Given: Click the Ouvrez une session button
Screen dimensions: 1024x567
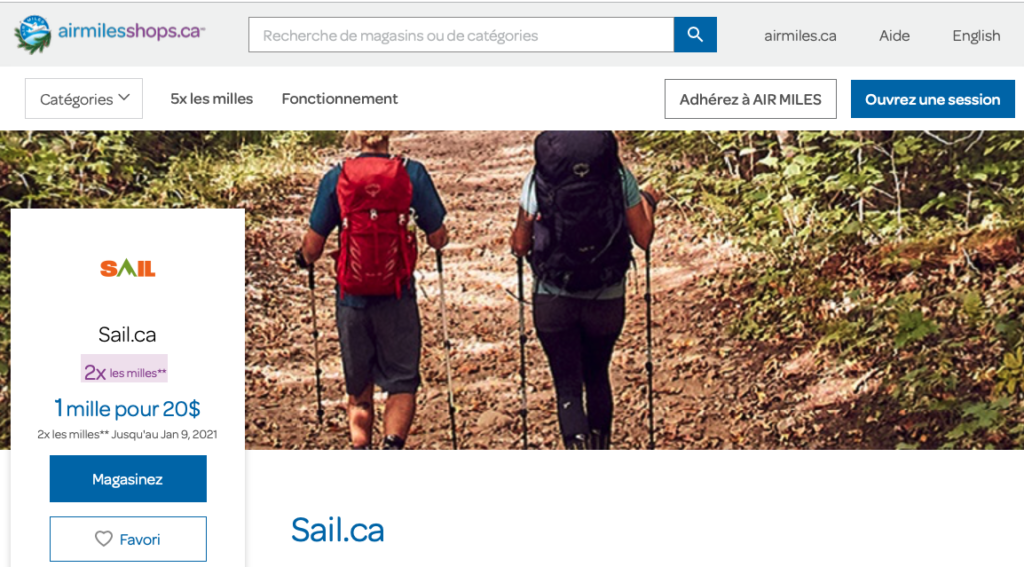Looking at the screenshot, I should pyautogui.click(x=933, y=99).
